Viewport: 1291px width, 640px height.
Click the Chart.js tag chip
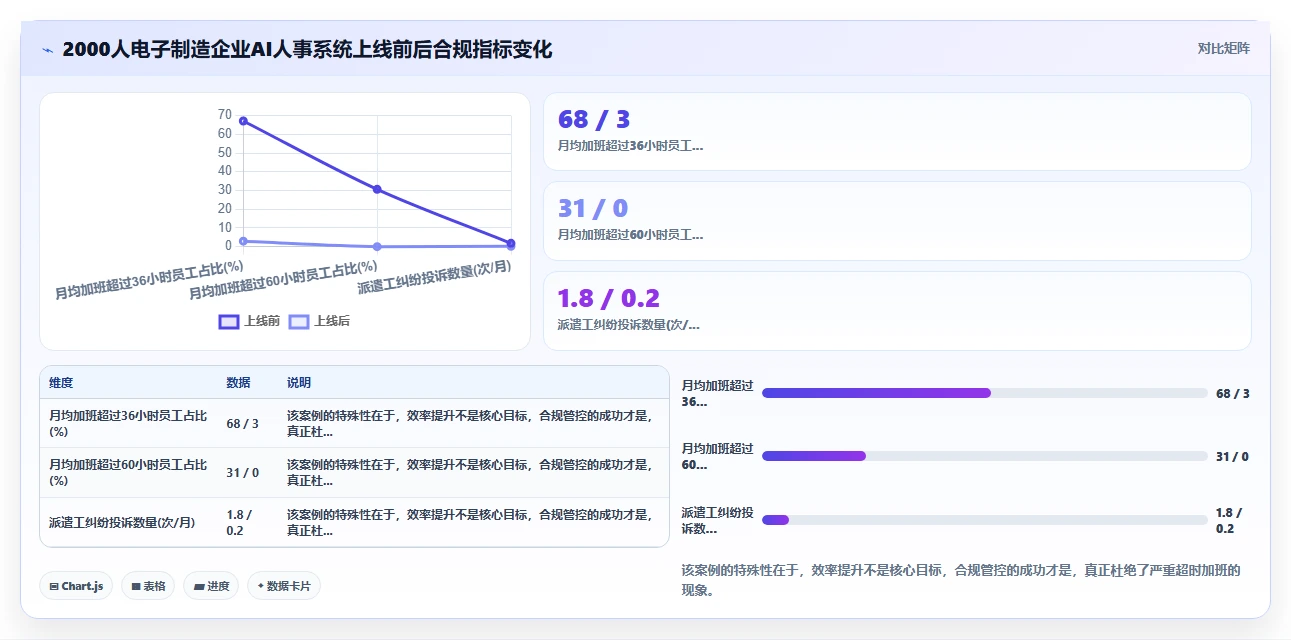tap(76, 586)
